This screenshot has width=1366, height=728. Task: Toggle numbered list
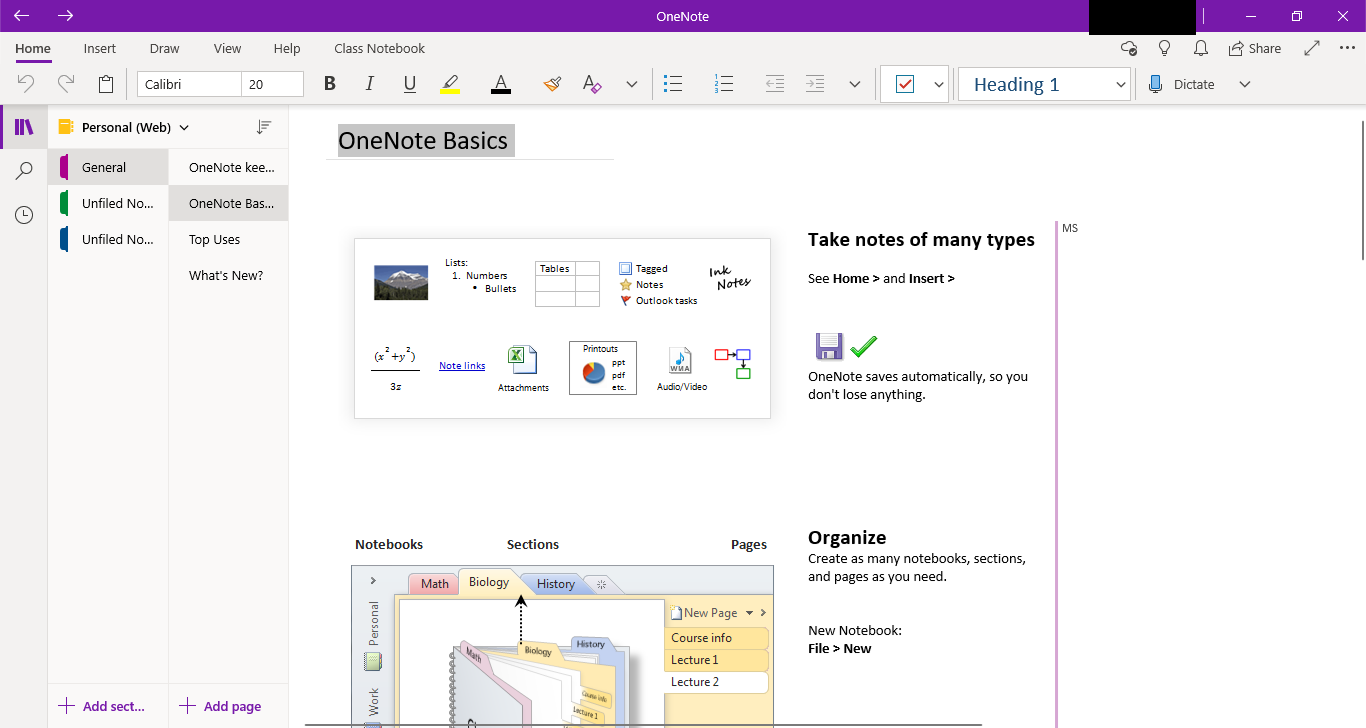[x=724, y=84]
